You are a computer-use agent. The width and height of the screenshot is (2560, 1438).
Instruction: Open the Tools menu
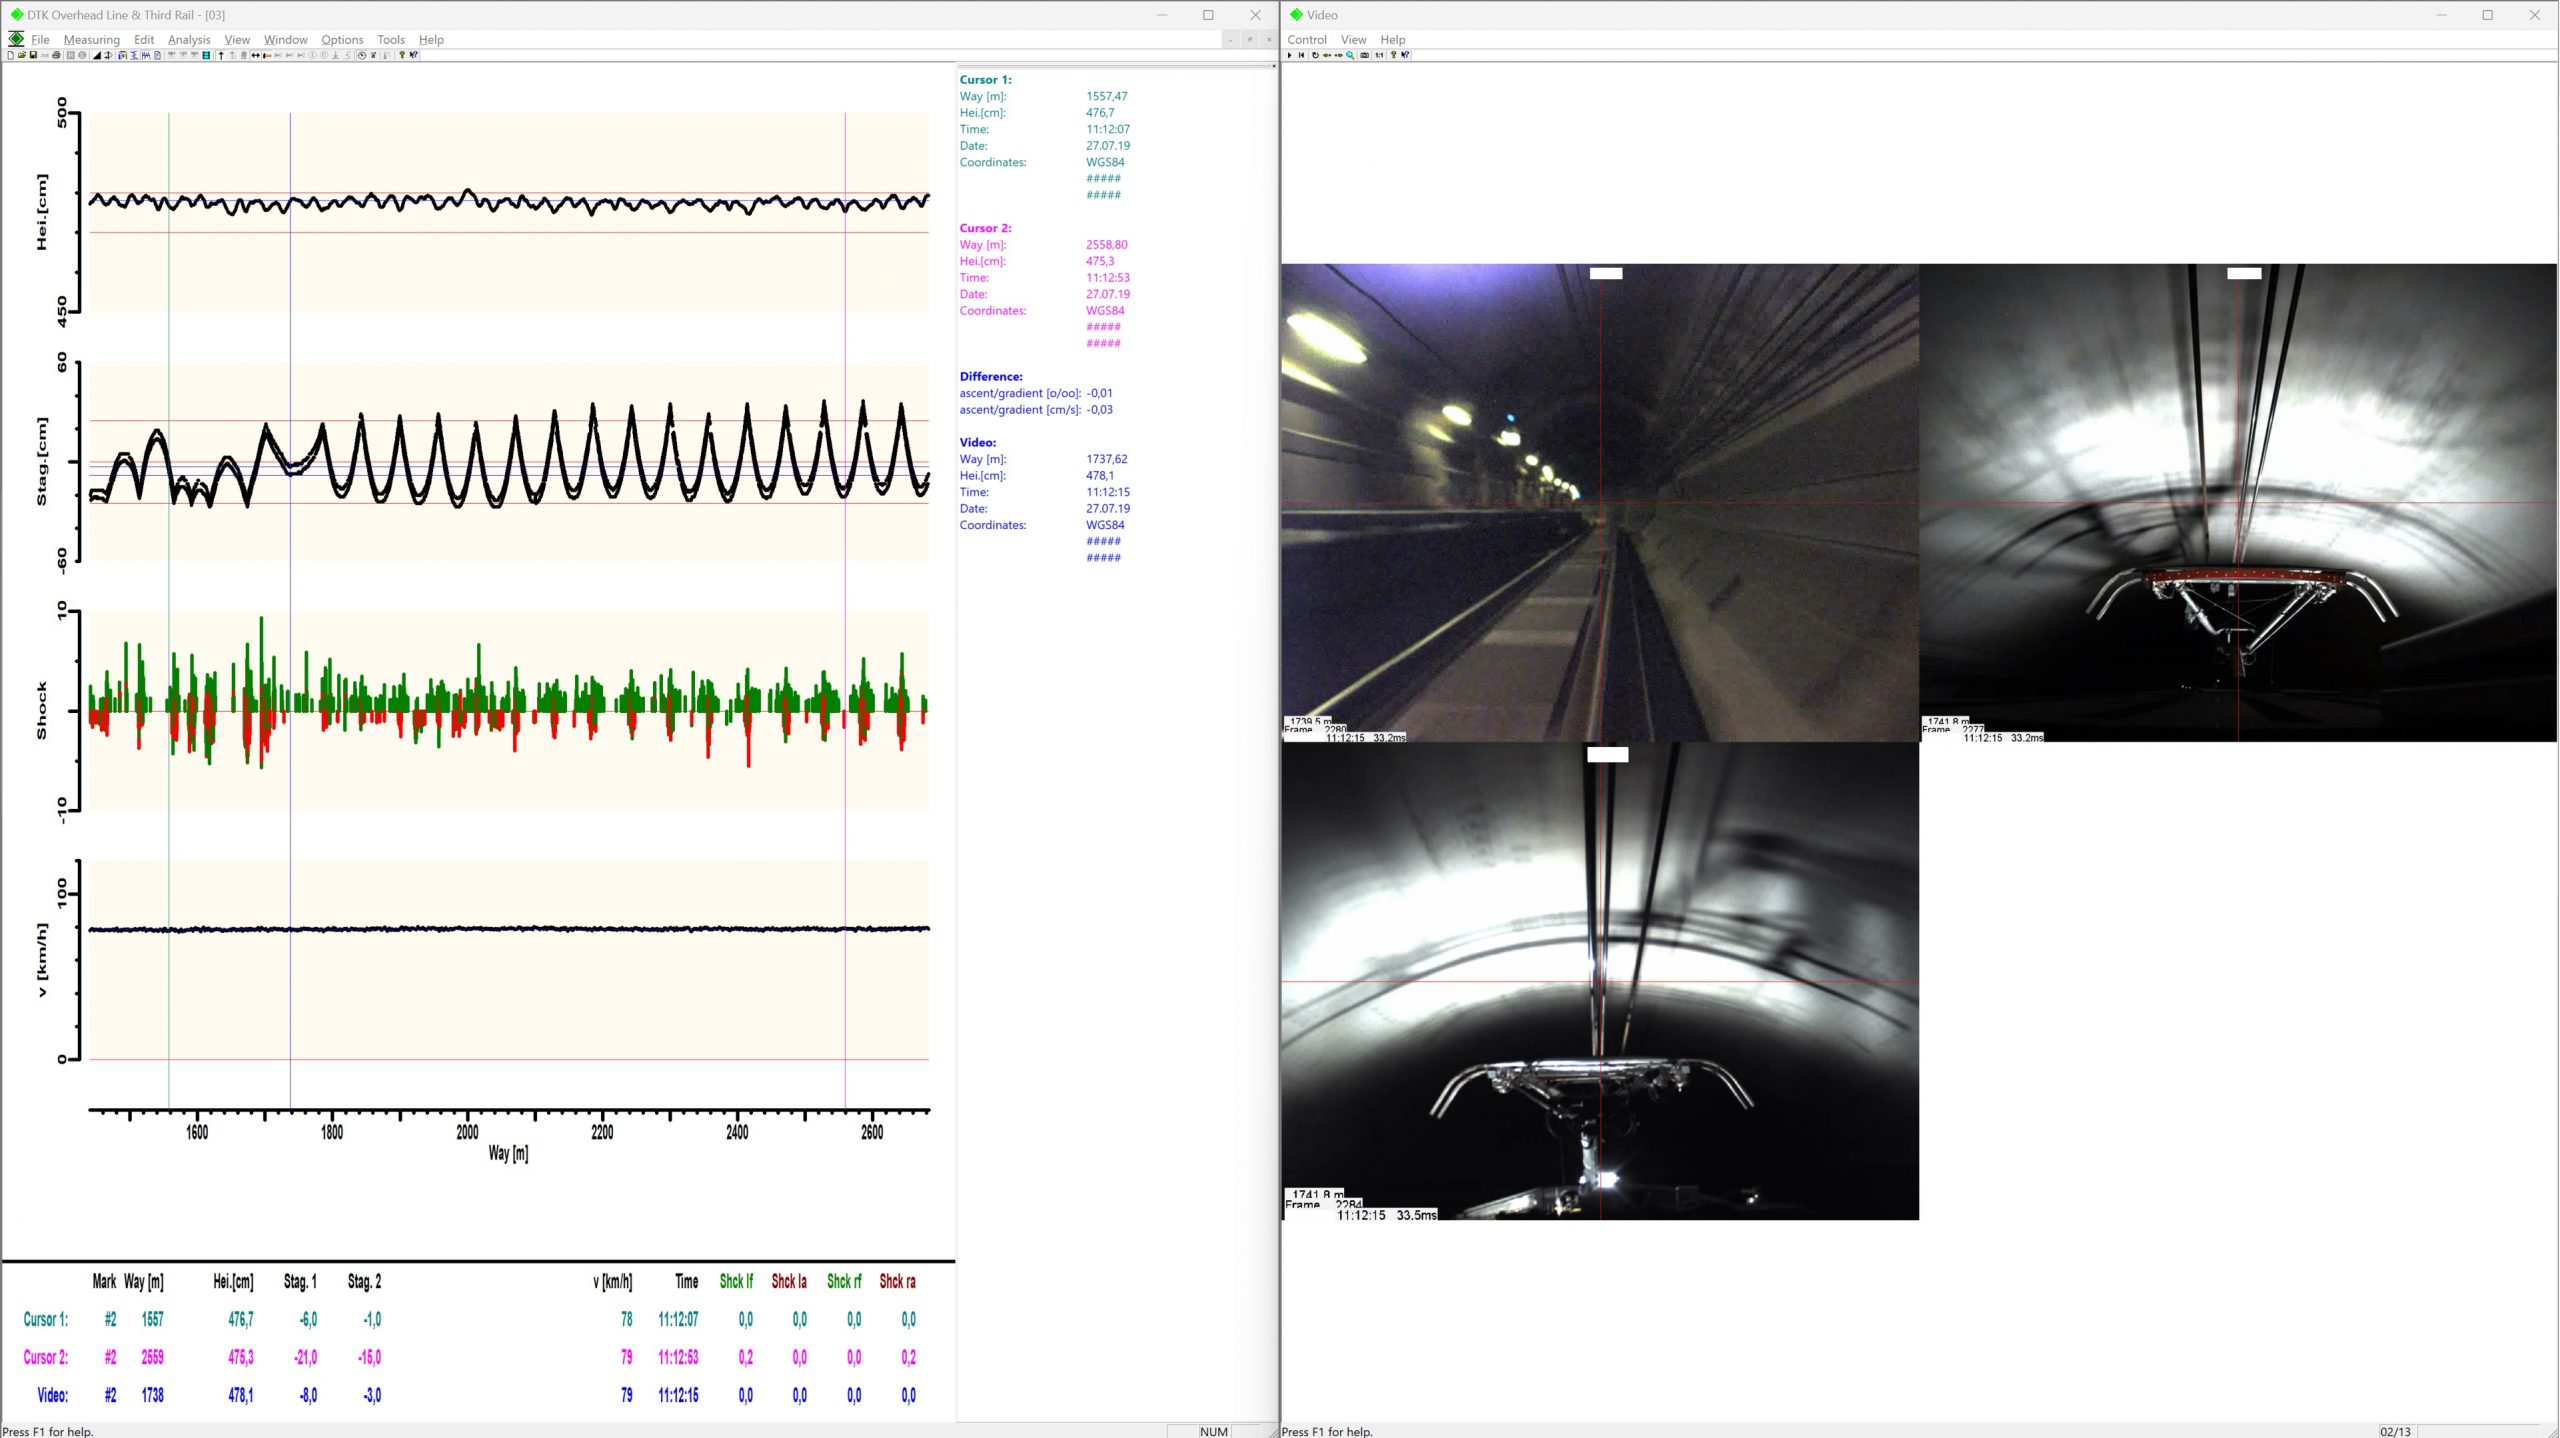pyautogui.click(x=390, y=40)
